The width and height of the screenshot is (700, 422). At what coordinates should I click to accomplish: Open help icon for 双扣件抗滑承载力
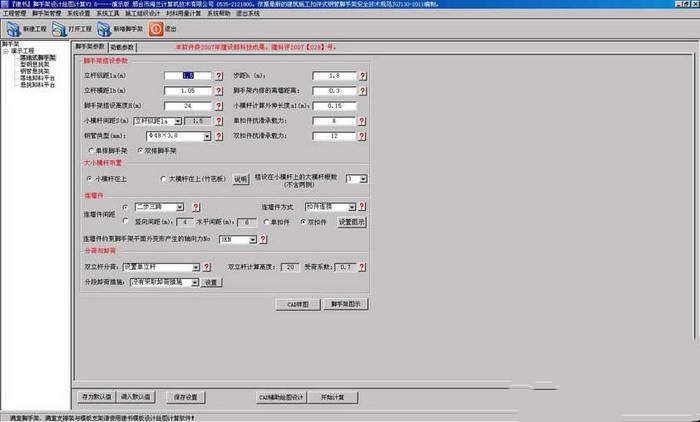click(x=362, y=136)
